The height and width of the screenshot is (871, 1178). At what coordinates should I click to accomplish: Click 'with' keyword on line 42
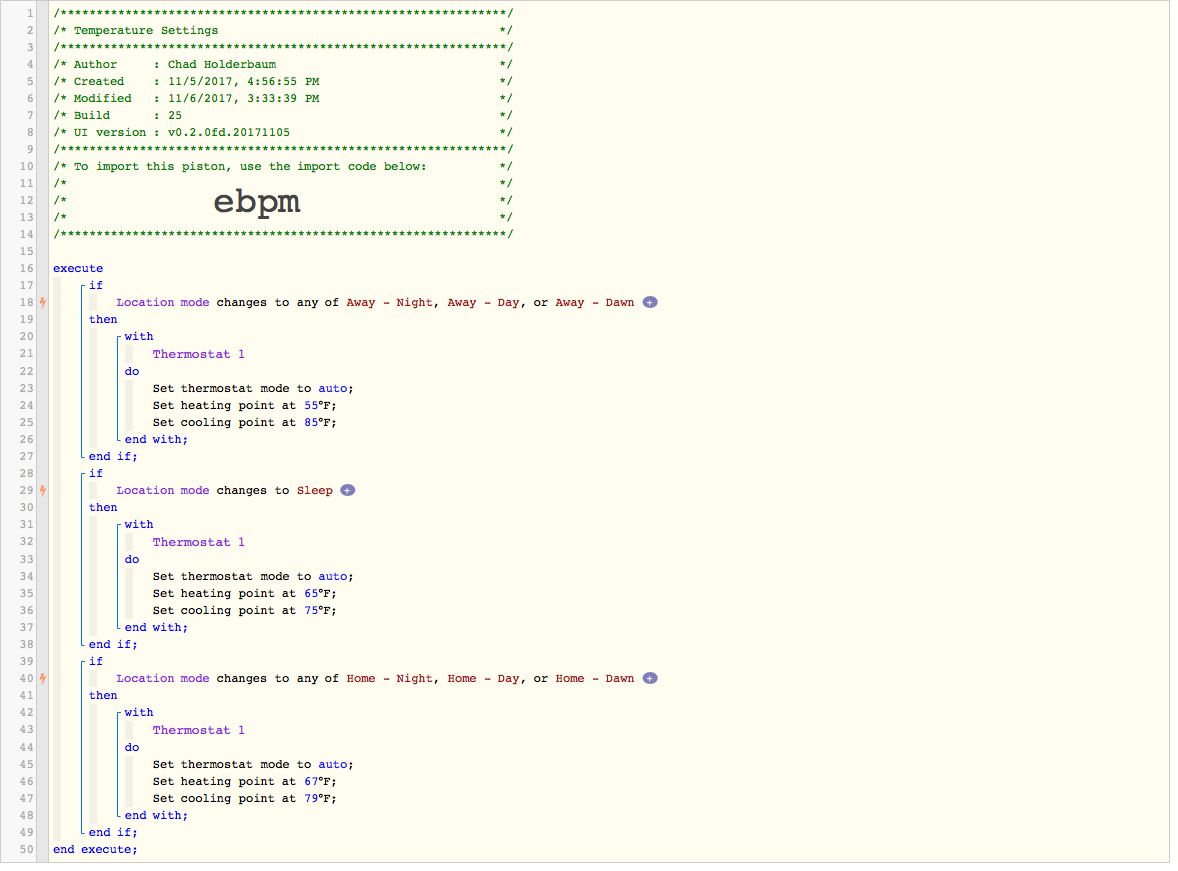pyautogui.click(x=139, y=712)
